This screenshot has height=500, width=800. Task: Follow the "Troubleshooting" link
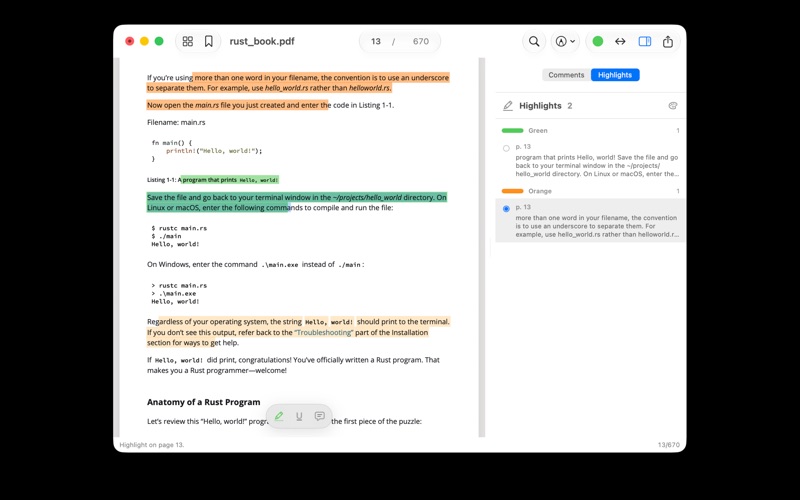pos(324,332)
